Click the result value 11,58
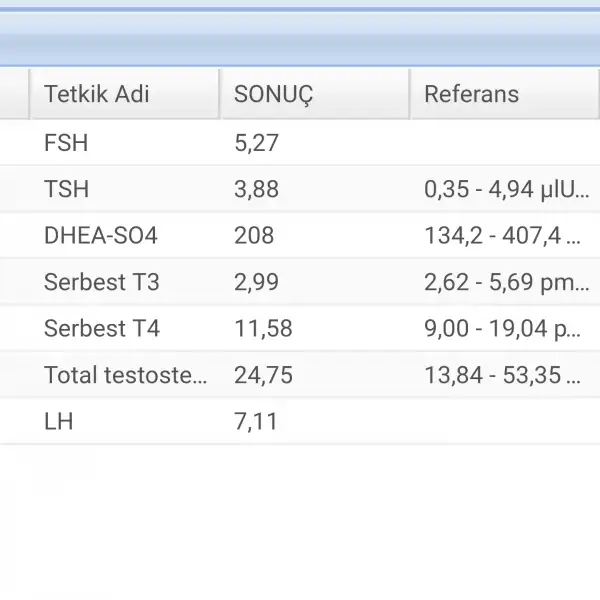 262,328
